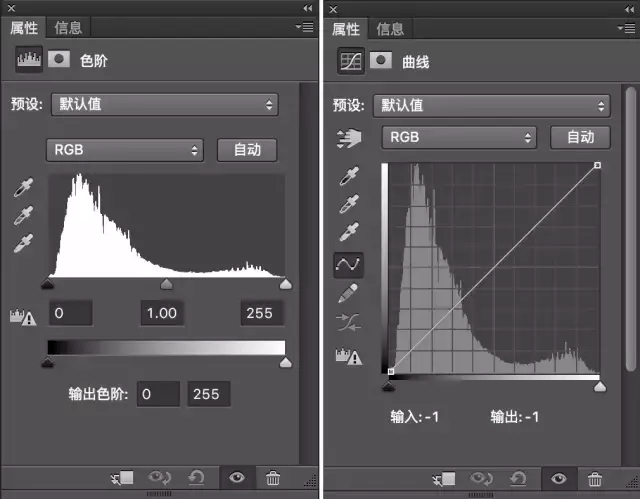Switch to 信息 tab in left panel
This screenshot has height=499, width=640.
pyautogui.click(x=68, y=28)
